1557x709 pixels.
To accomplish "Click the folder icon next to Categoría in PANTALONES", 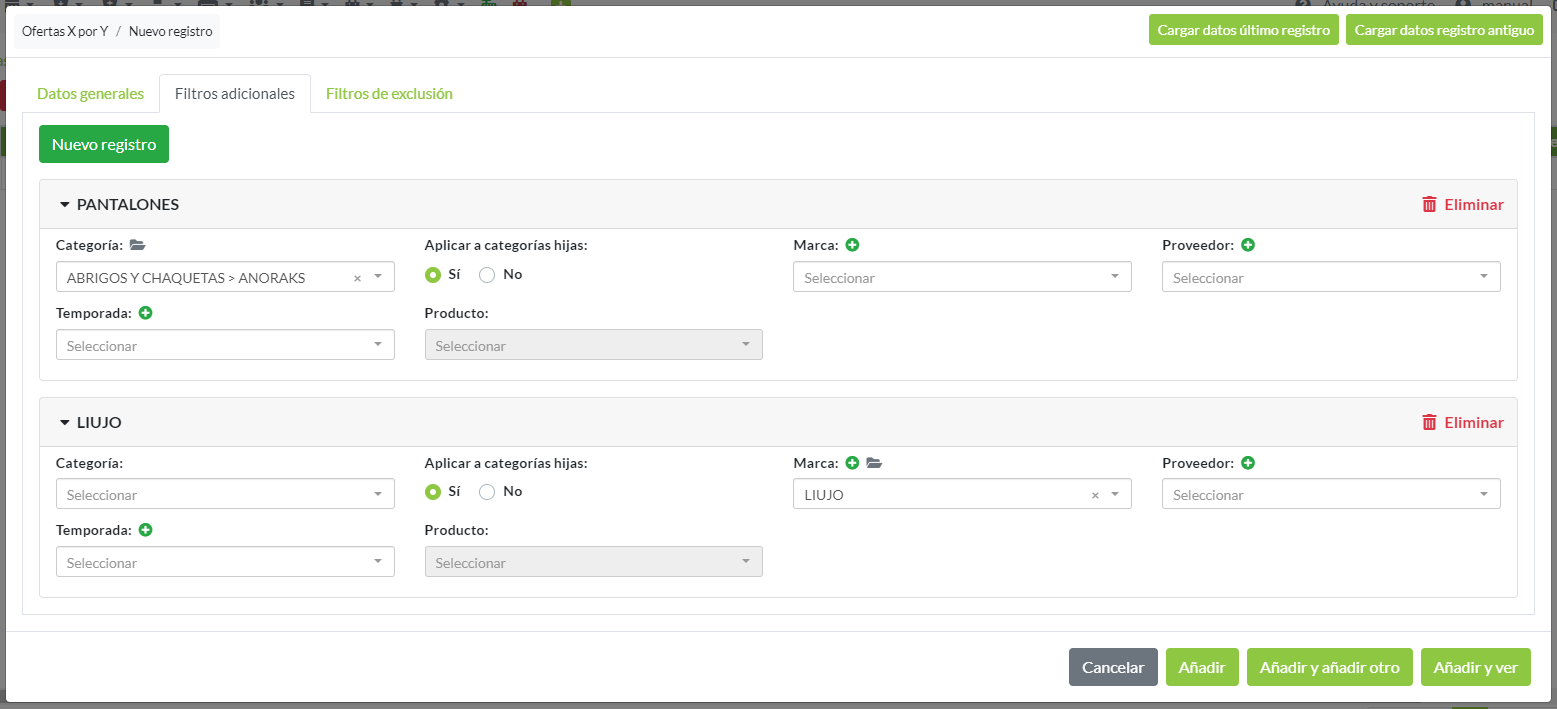I will [138, 245].
